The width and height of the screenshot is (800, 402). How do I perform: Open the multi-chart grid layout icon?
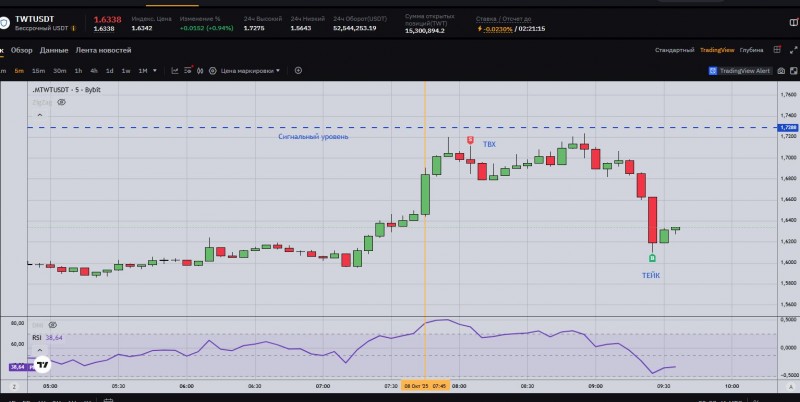pyautogui.click(x=777, y=49)
